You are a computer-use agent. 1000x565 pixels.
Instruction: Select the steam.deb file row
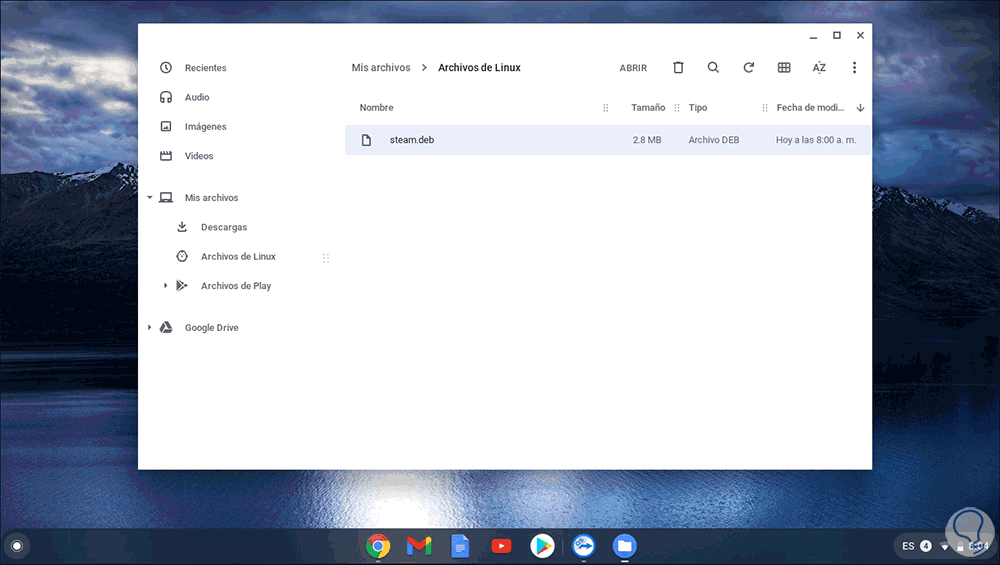tap(608, 140)
